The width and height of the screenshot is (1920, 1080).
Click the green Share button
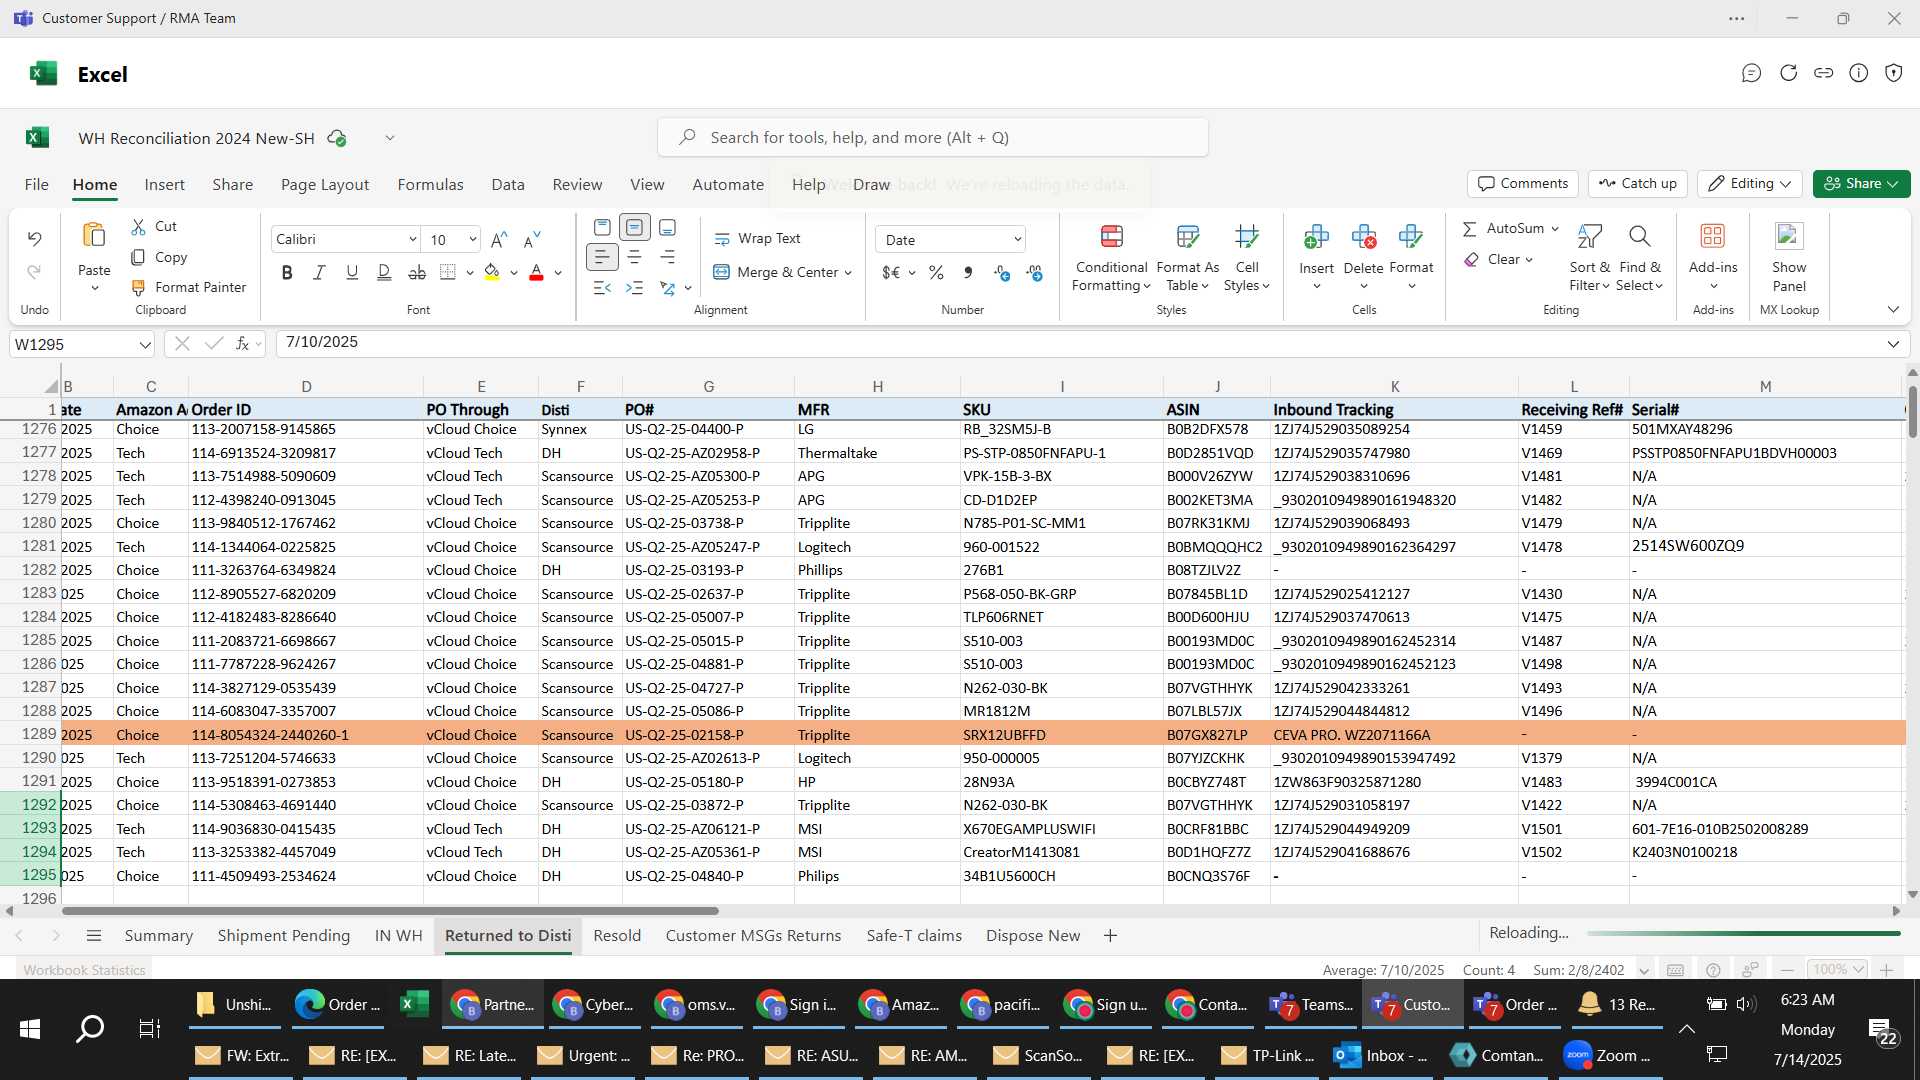1861,184
